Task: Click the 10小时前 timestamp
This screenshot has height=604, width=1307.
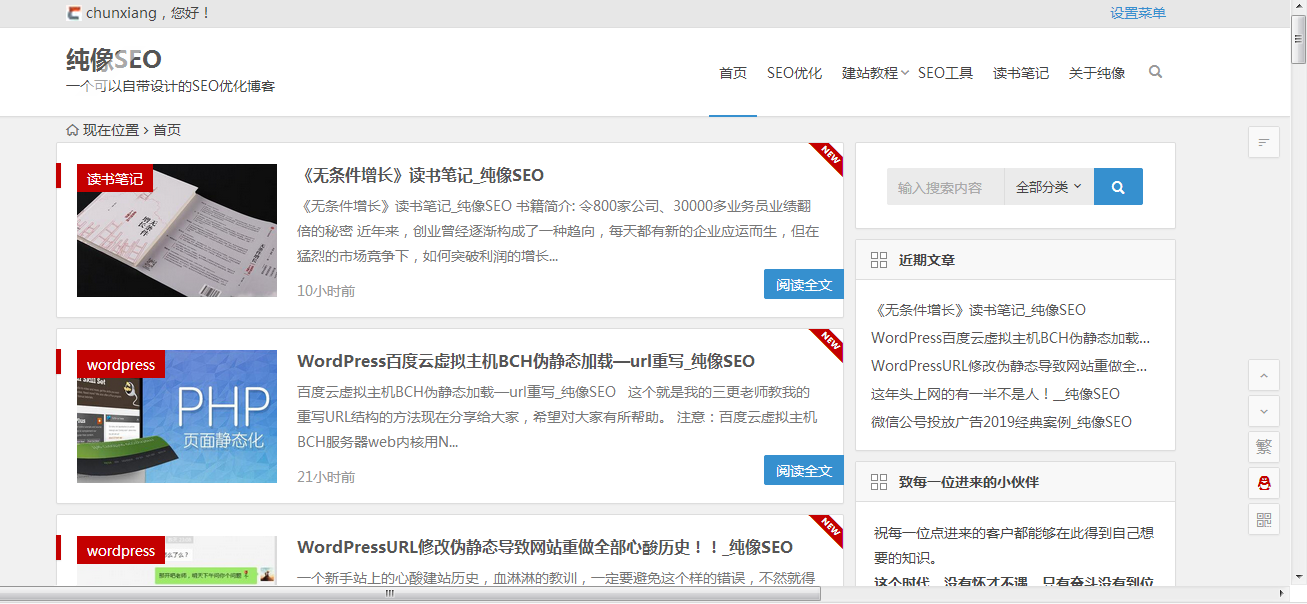Action: click(x=326, y=291)
